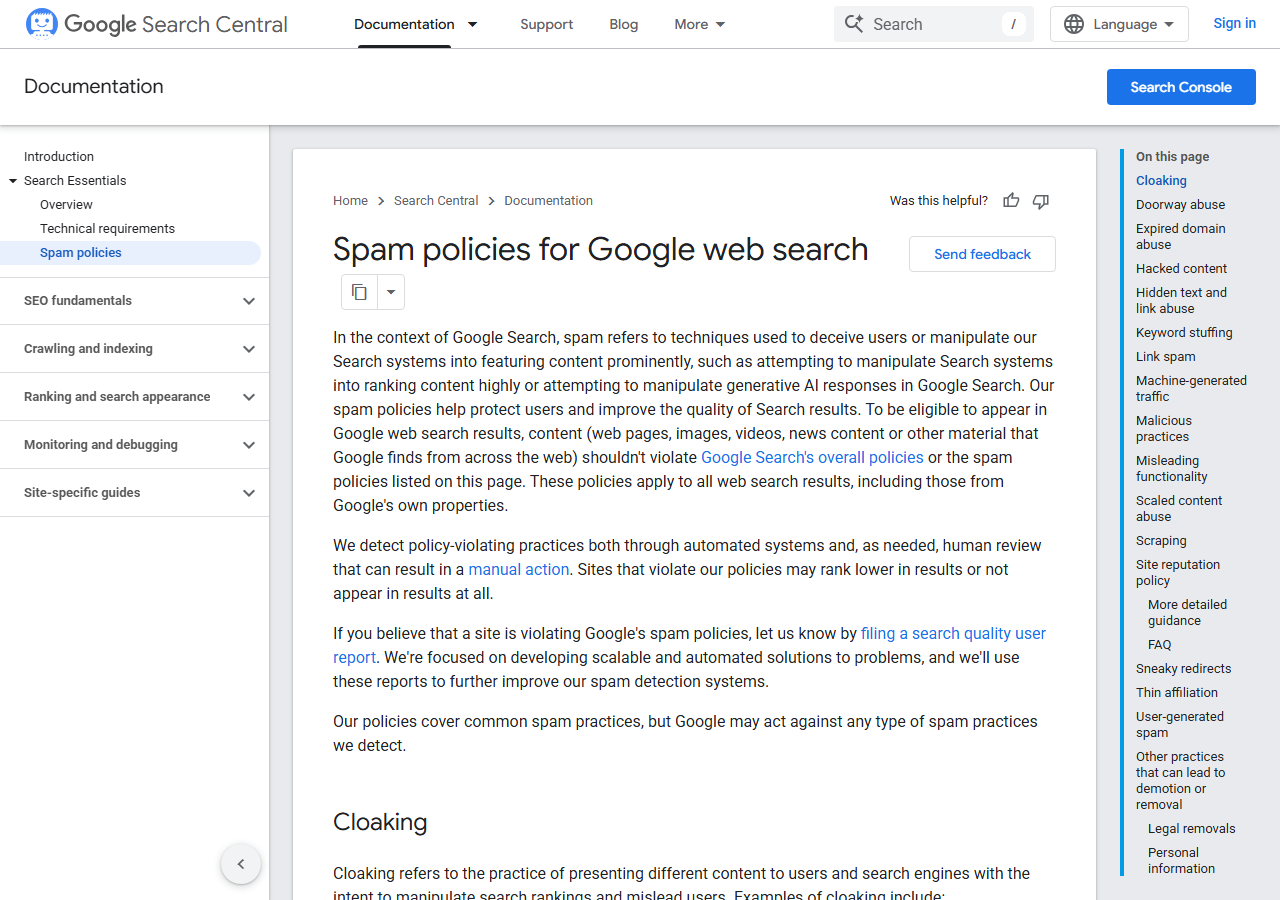Open Introduction in sidebar

59,157
